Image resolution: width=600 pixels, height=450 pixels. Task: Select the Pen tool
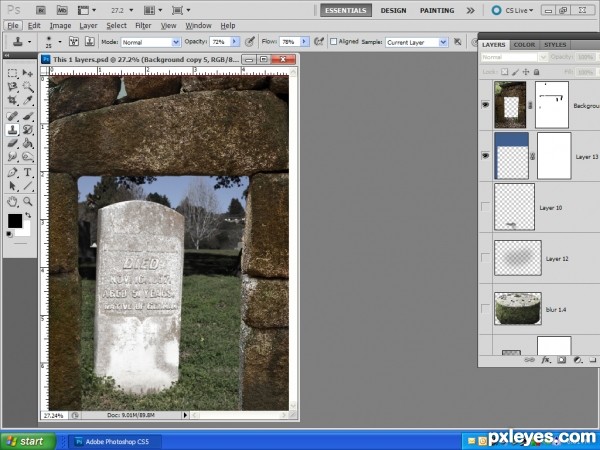pos(12,173)
